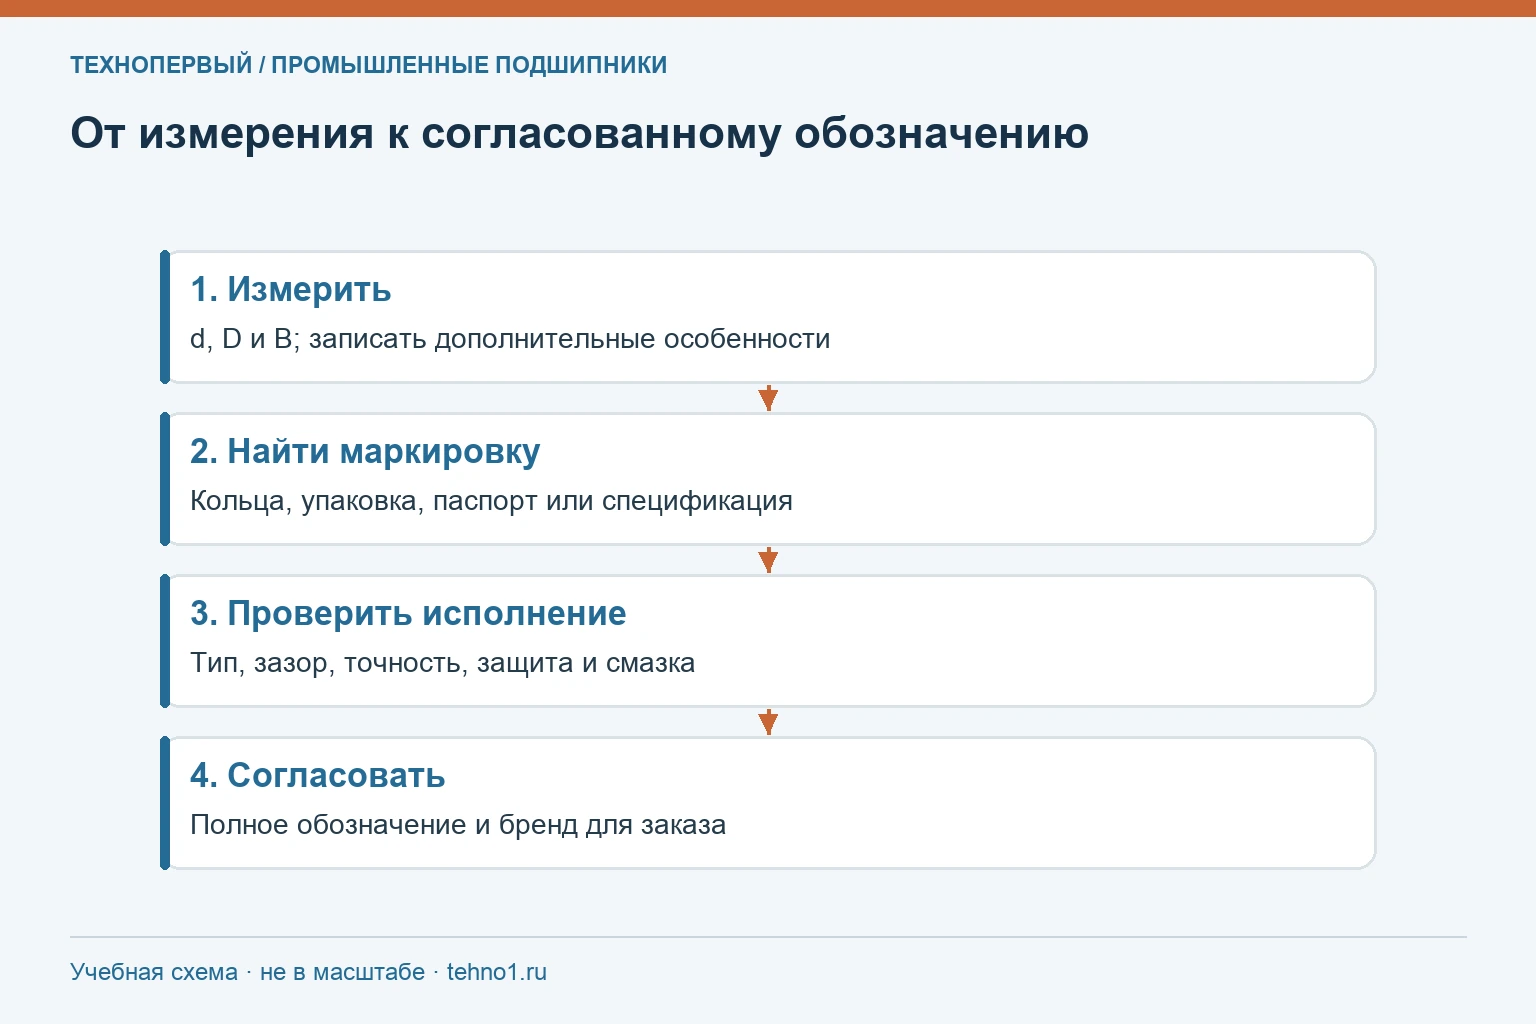Screen dimensions: 1536x1024
Task: Click 'Кольца, упаковка, паспорт или спецификация'
Action: (x=491, y=501)
